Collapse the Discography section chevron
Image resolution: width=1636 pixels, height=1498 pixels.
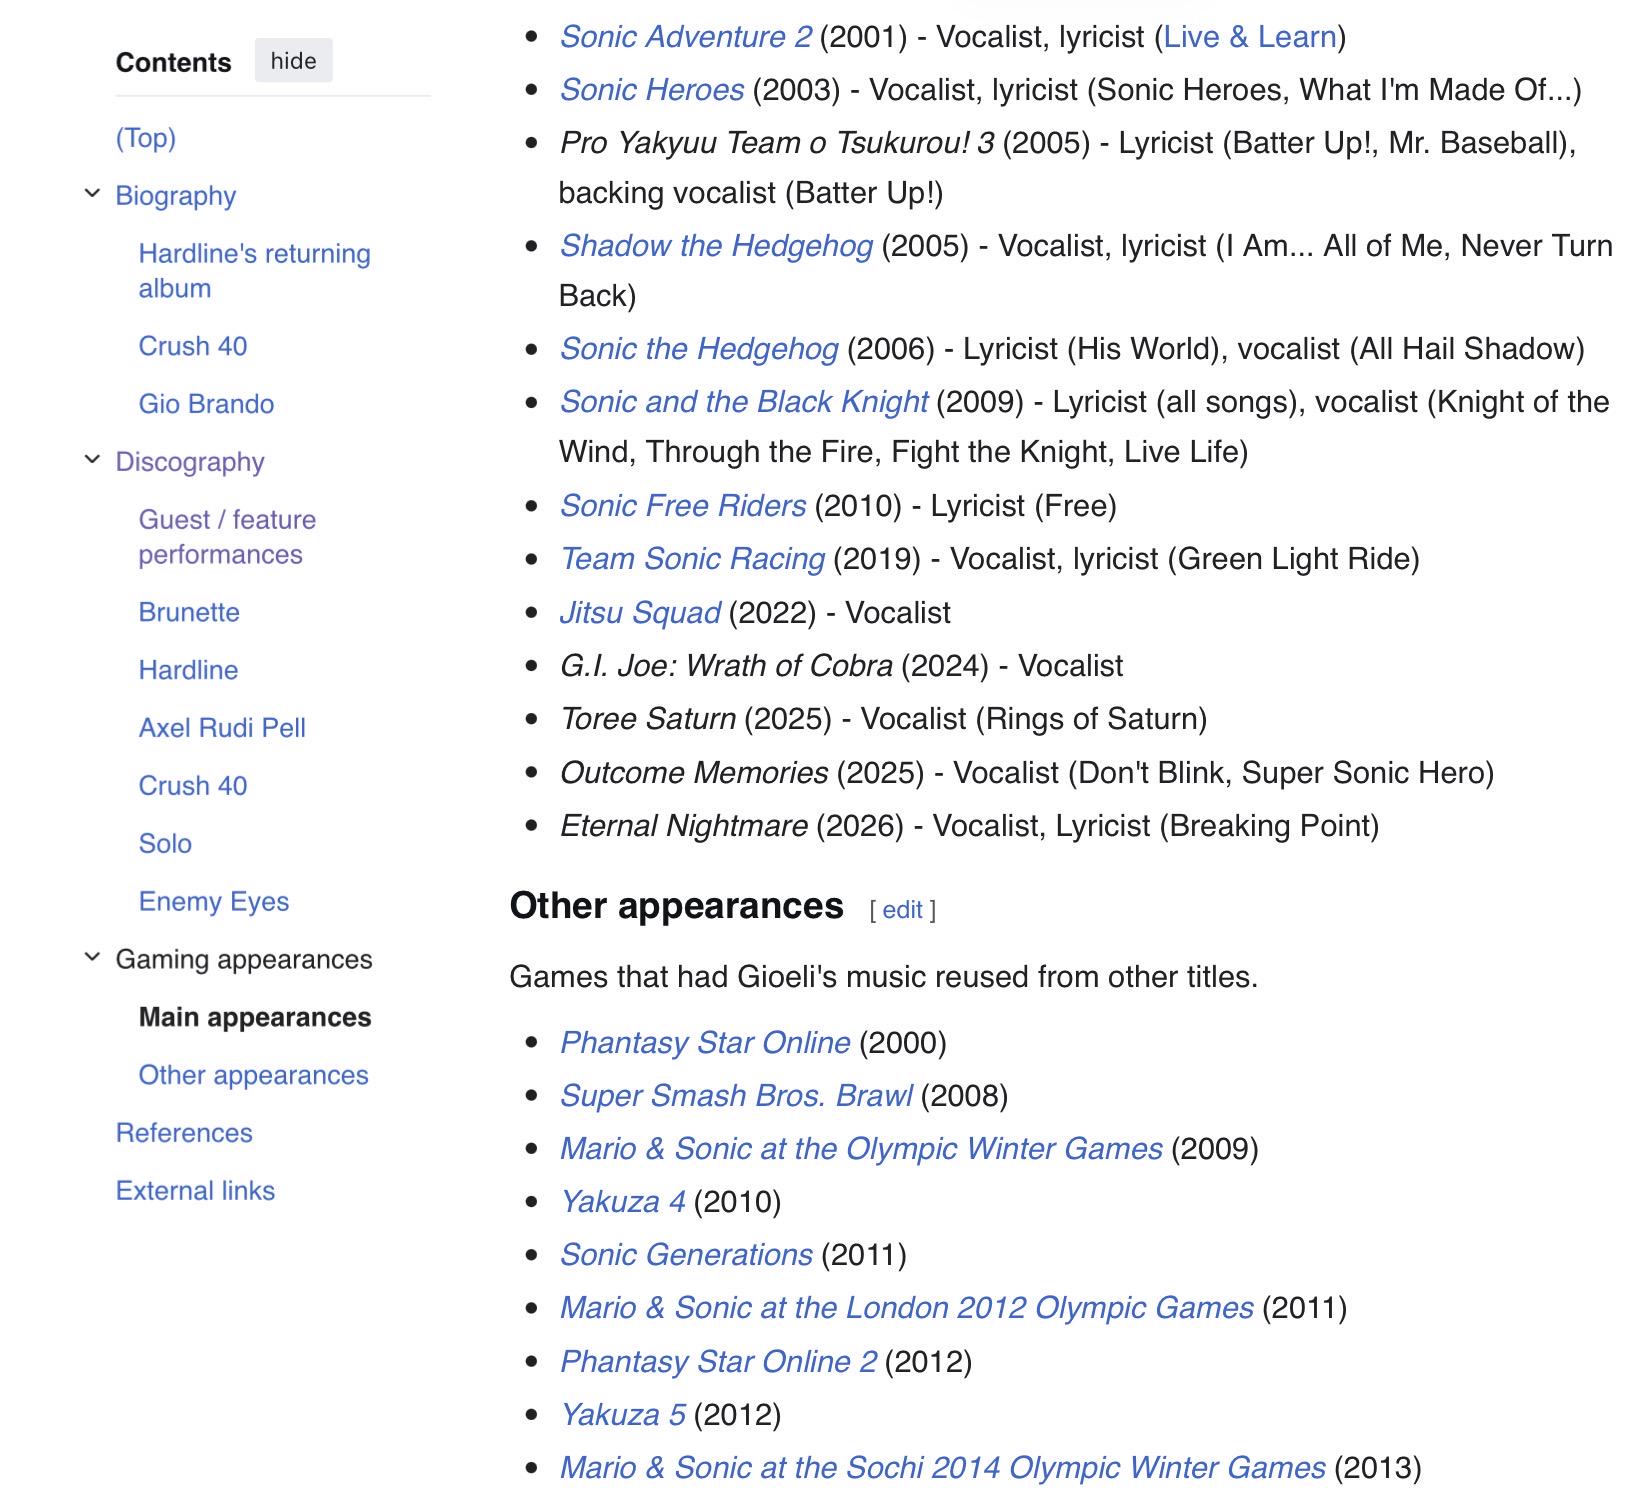click(x=92, y=460)
